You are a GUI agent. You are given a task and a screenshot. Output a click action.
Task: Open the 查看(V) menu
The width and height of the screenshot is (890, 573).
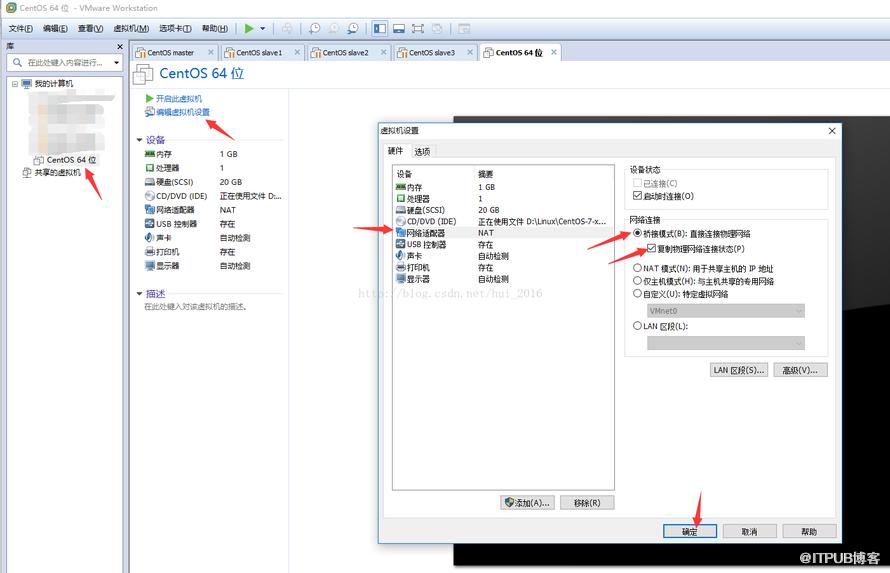(x=90, y=28)
